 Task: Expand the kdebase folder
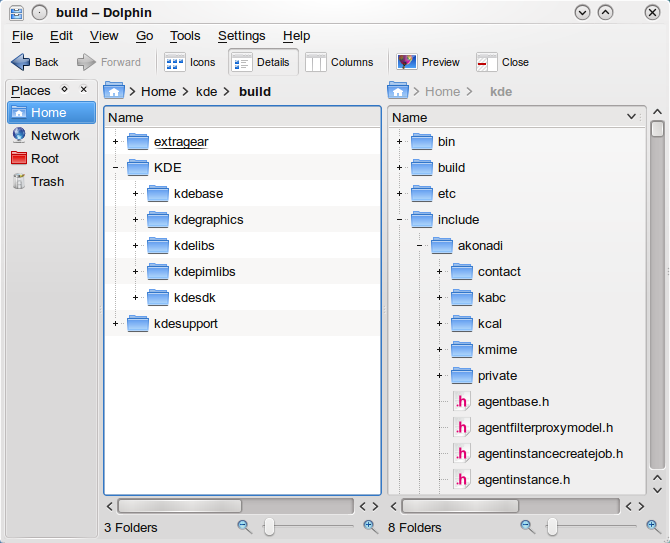click(x=135, y=194)
